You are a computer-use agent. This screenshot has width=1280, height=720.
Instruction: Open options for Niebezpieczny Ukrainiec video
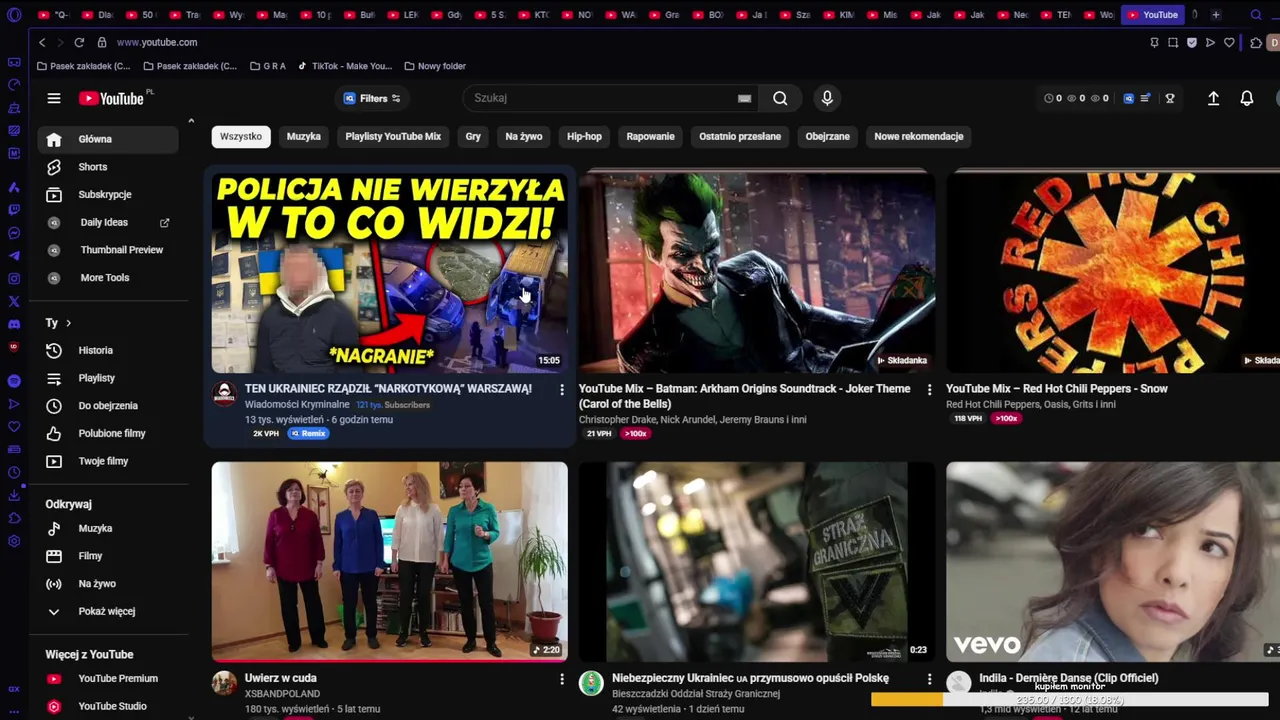tap(929, 679)
